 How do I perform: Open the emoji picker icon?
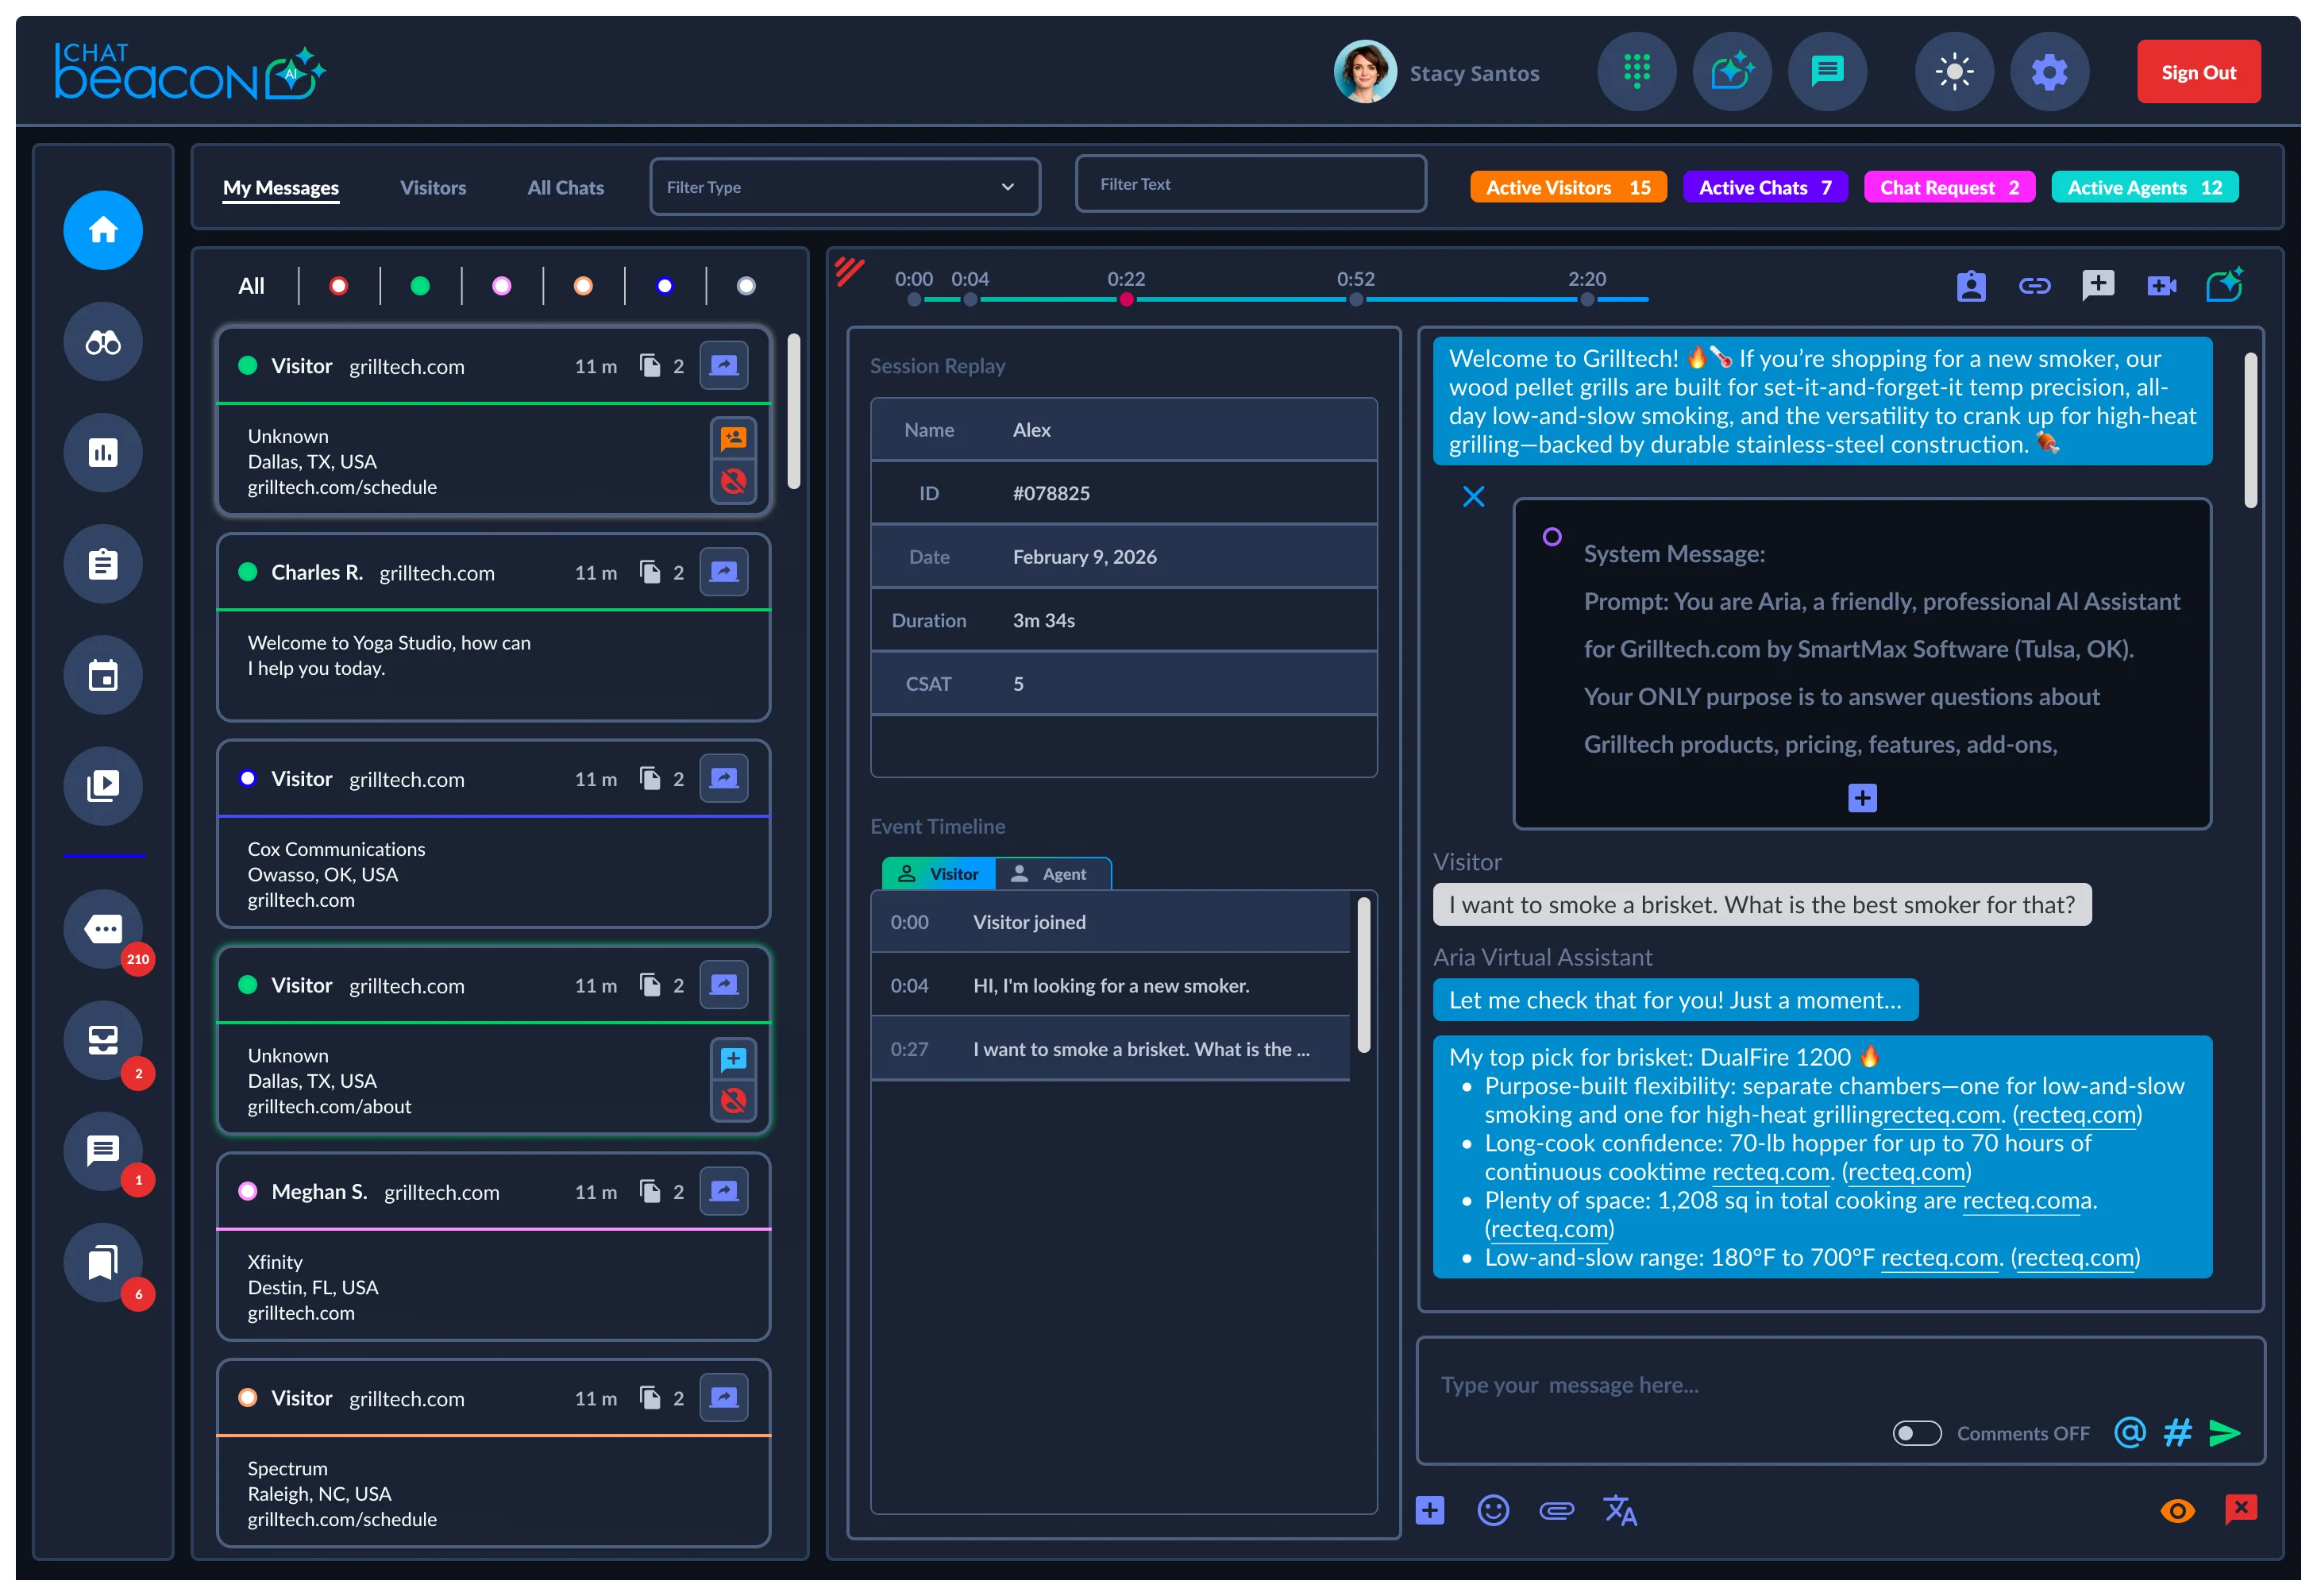(1492, 1510)
